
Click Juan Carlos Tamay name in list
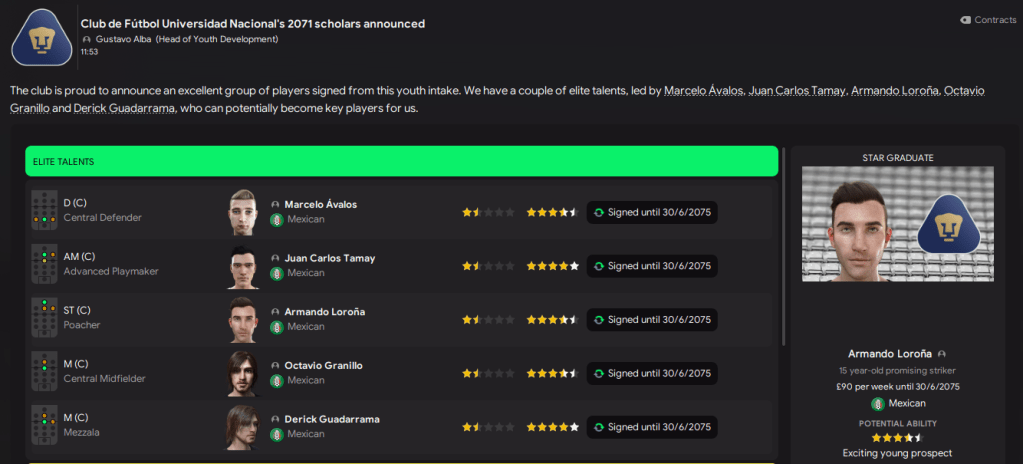329,258
